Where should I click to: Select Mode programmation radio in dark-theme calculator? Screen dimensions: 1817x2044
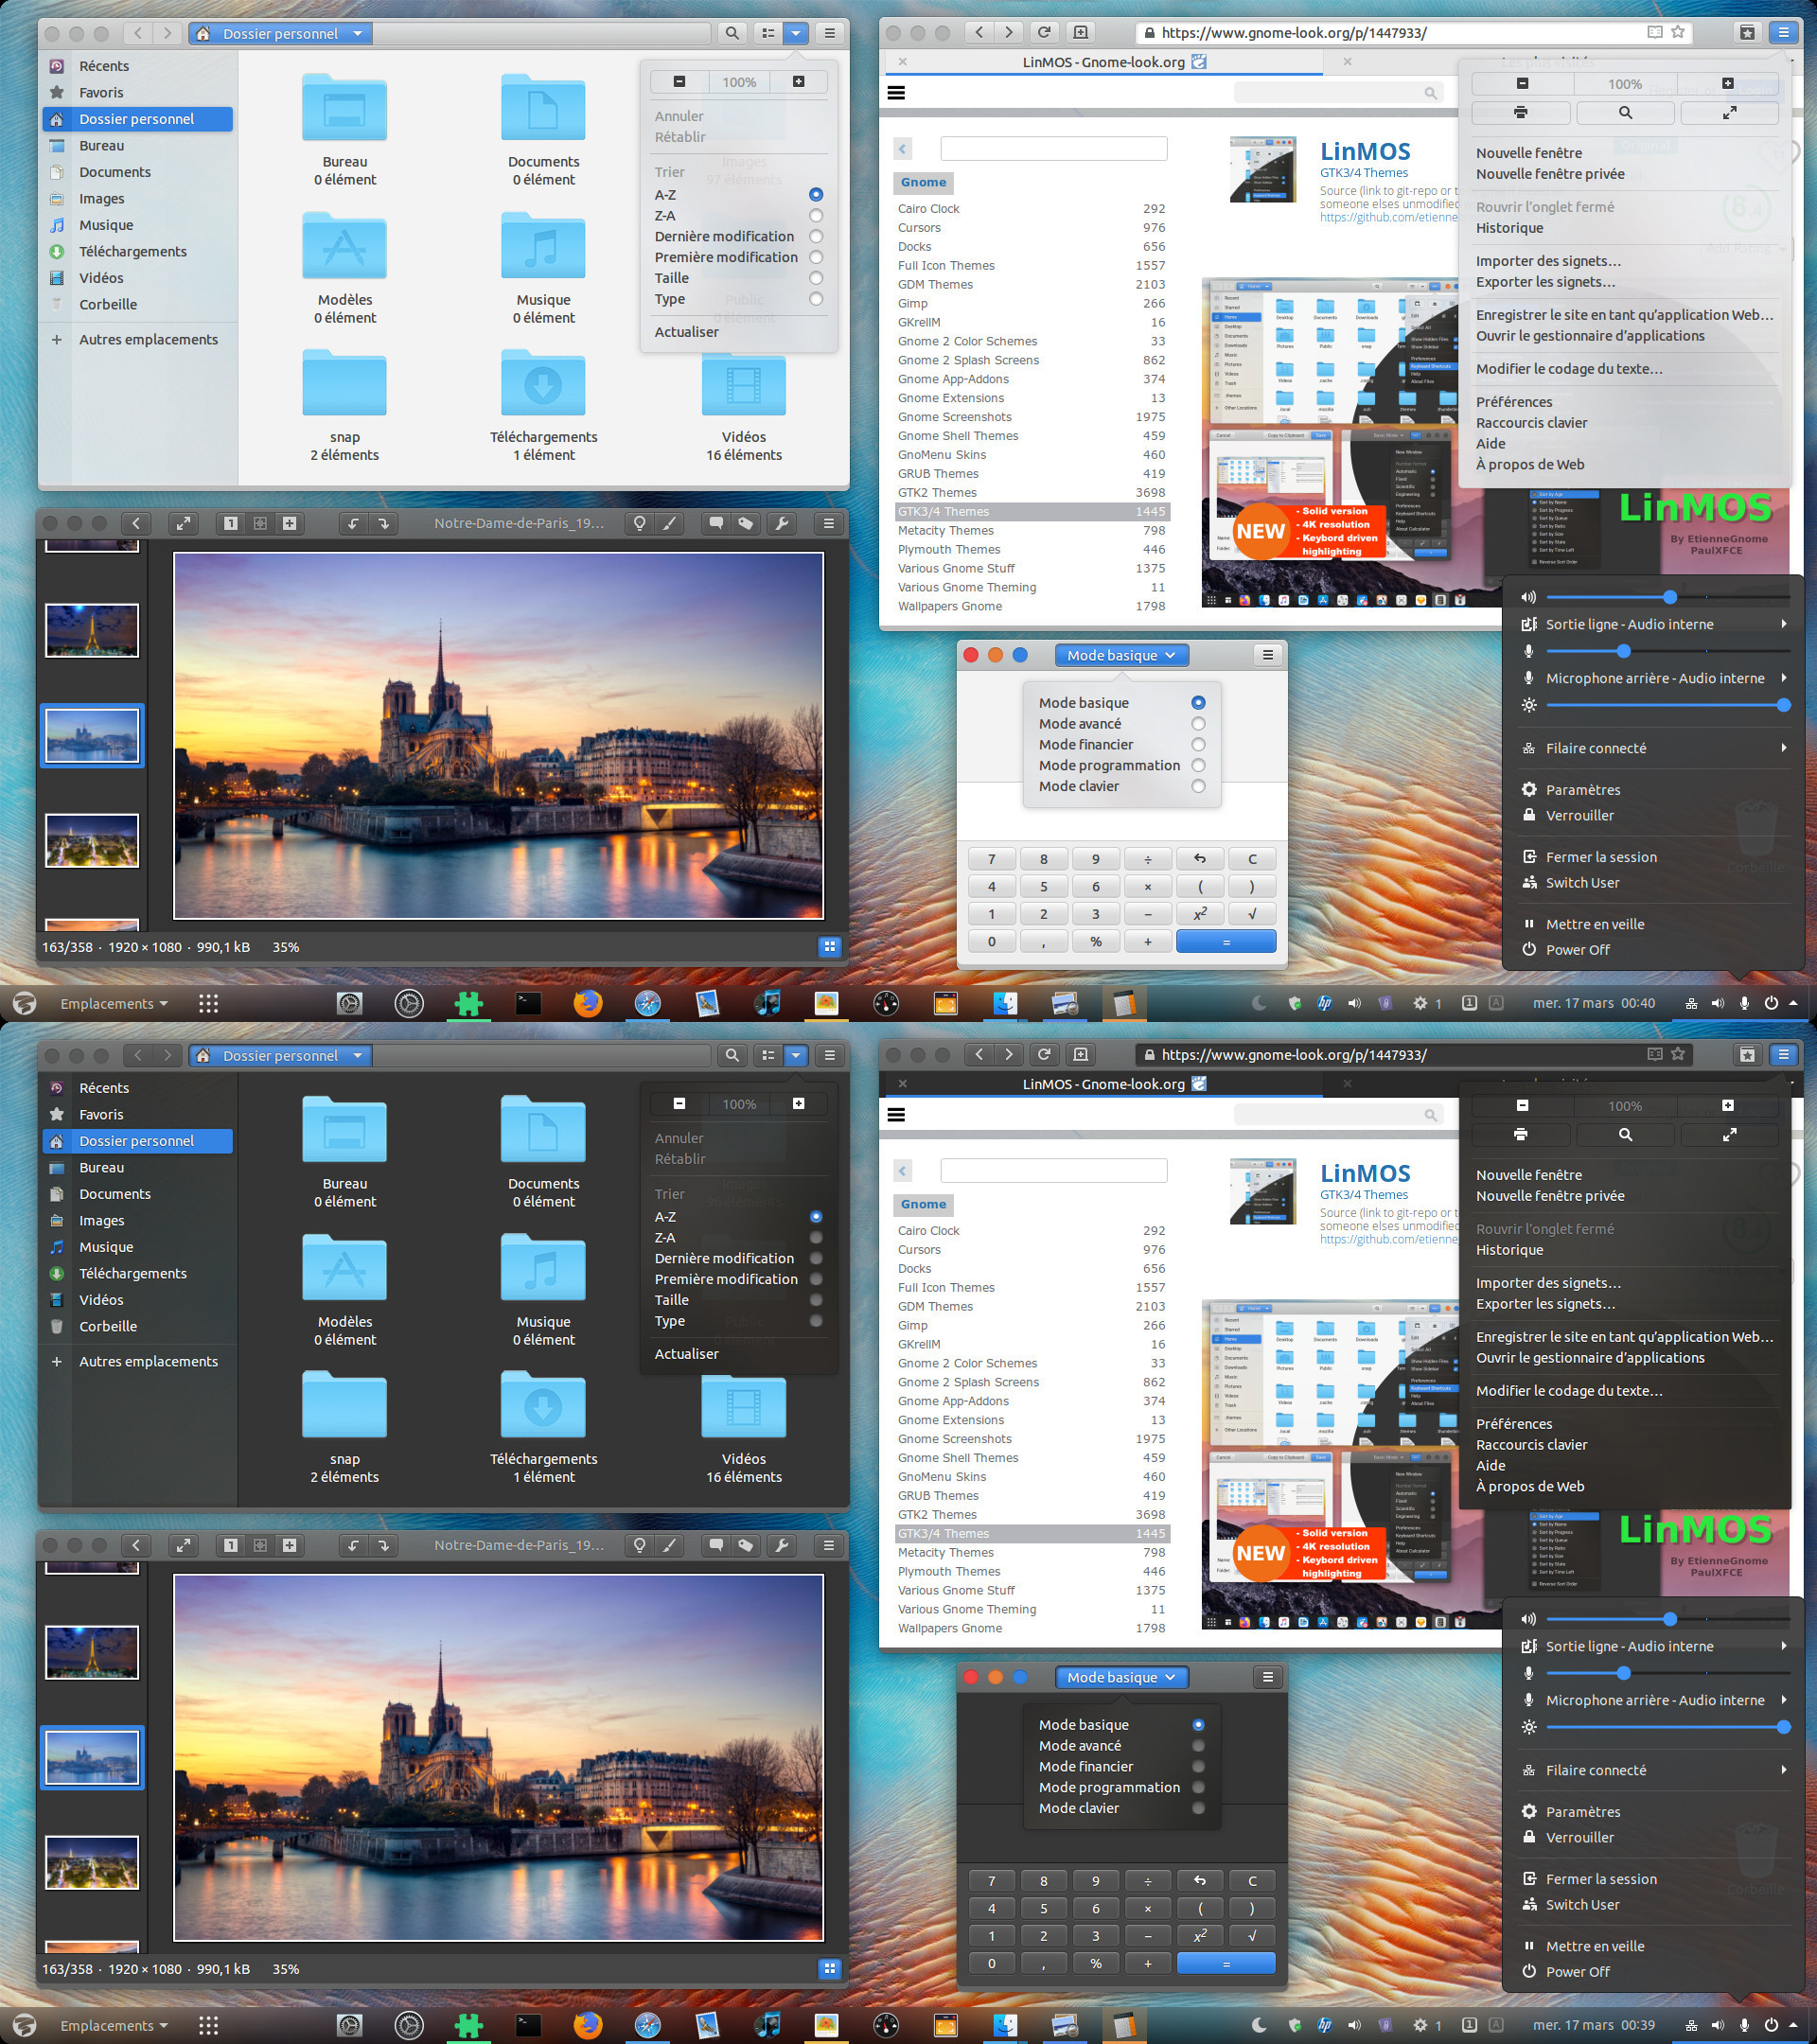click(x=1198, y=1787)
